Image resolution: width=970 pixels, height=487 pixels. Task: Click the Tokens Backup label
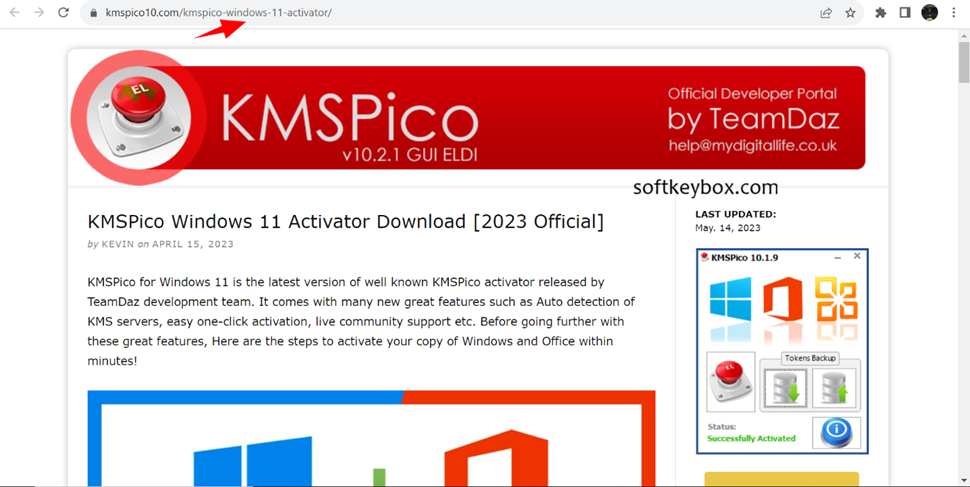[x=810, y=358]
